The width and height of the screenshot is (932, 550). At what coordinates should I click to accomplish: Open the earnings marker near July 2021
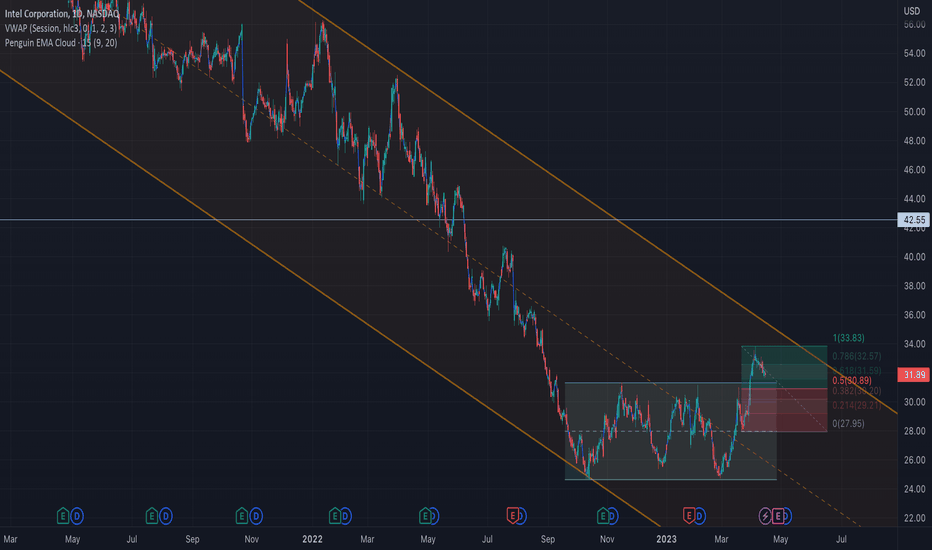[152, 516]
